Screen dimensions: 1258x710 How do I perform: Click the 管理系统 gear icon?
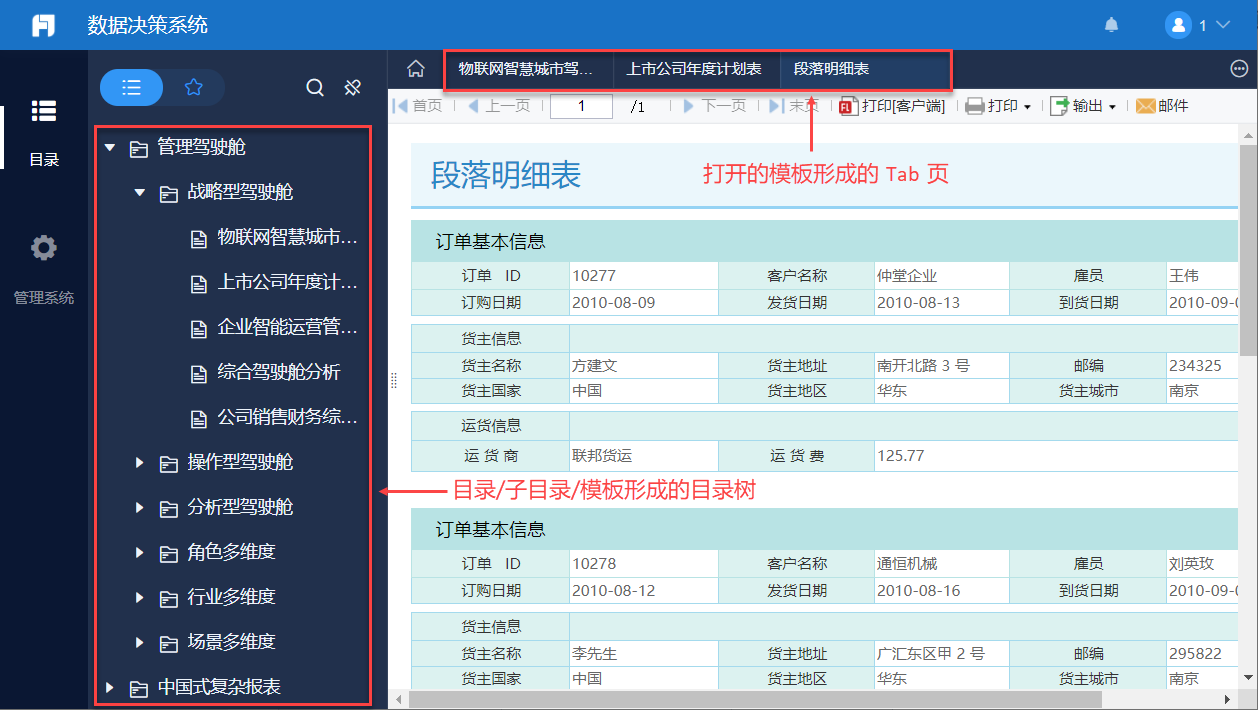pyautogui.click(x=44, y=248)
